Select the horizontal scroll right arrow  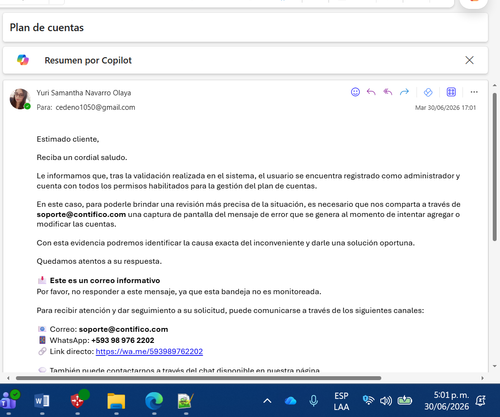pyautogui.click(x=482, y=378)
